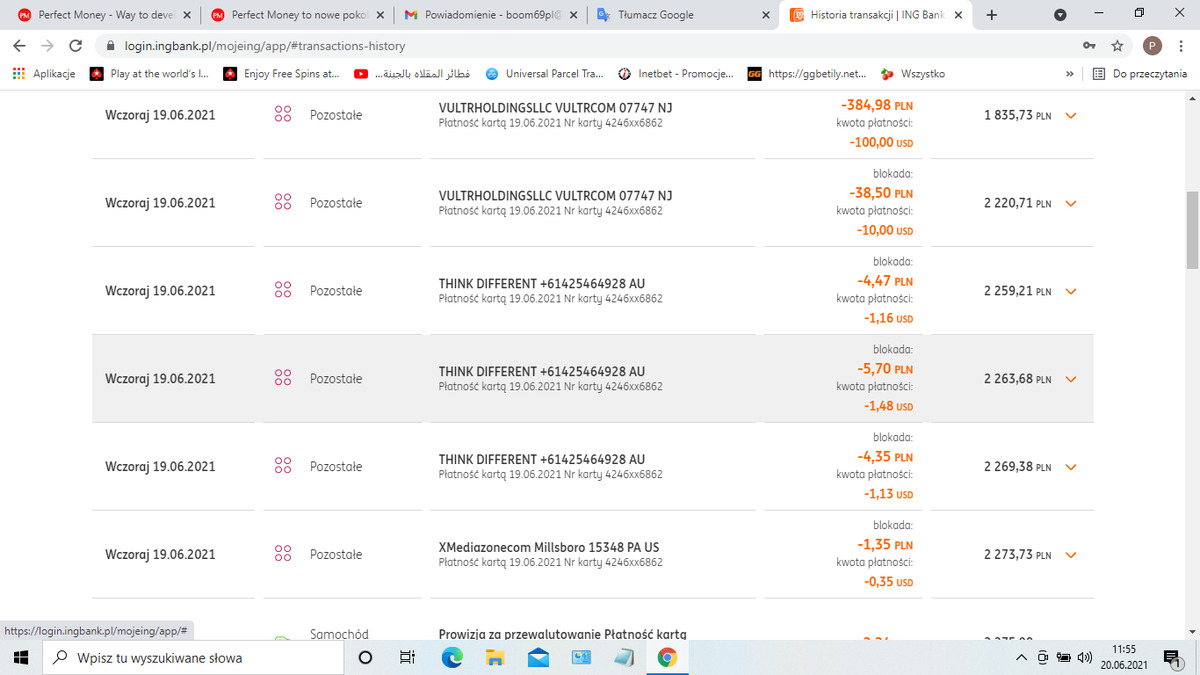The width and height of the screenshot is (1200, 675).
Task: Reload the ING transactions page
Action: click(x=75, y=46)
